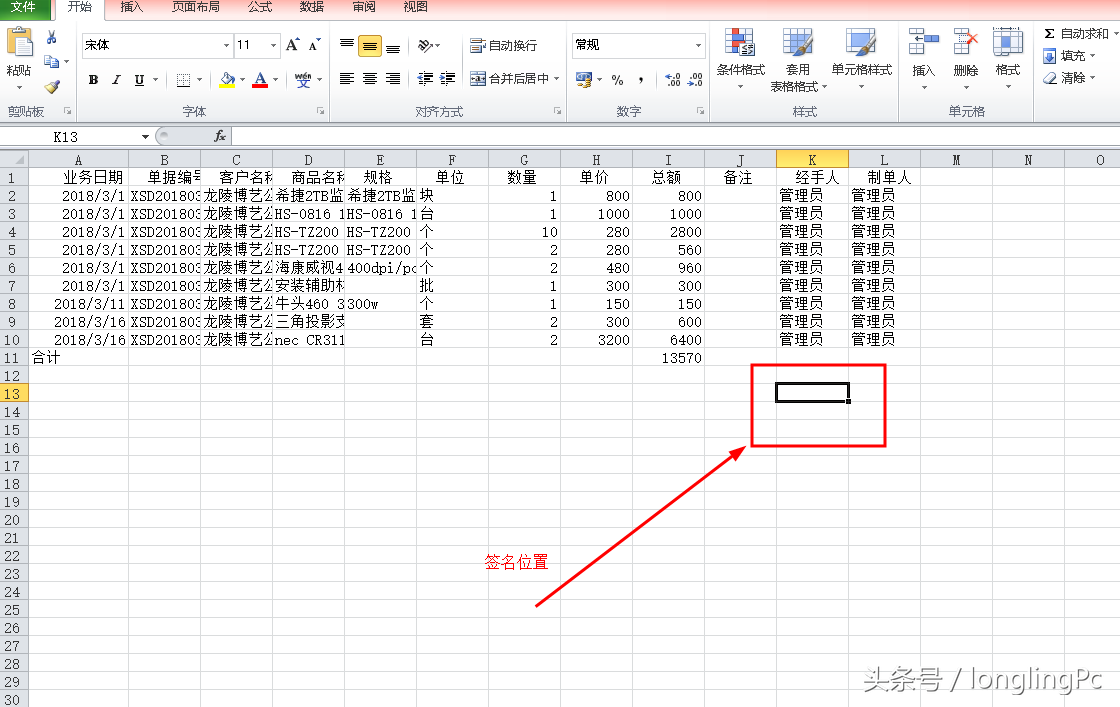Image resolution: width=1120 pixels, height=707 pixels.
Task: Switch to the 插入 Insert tab
Action: pos(131,7)
